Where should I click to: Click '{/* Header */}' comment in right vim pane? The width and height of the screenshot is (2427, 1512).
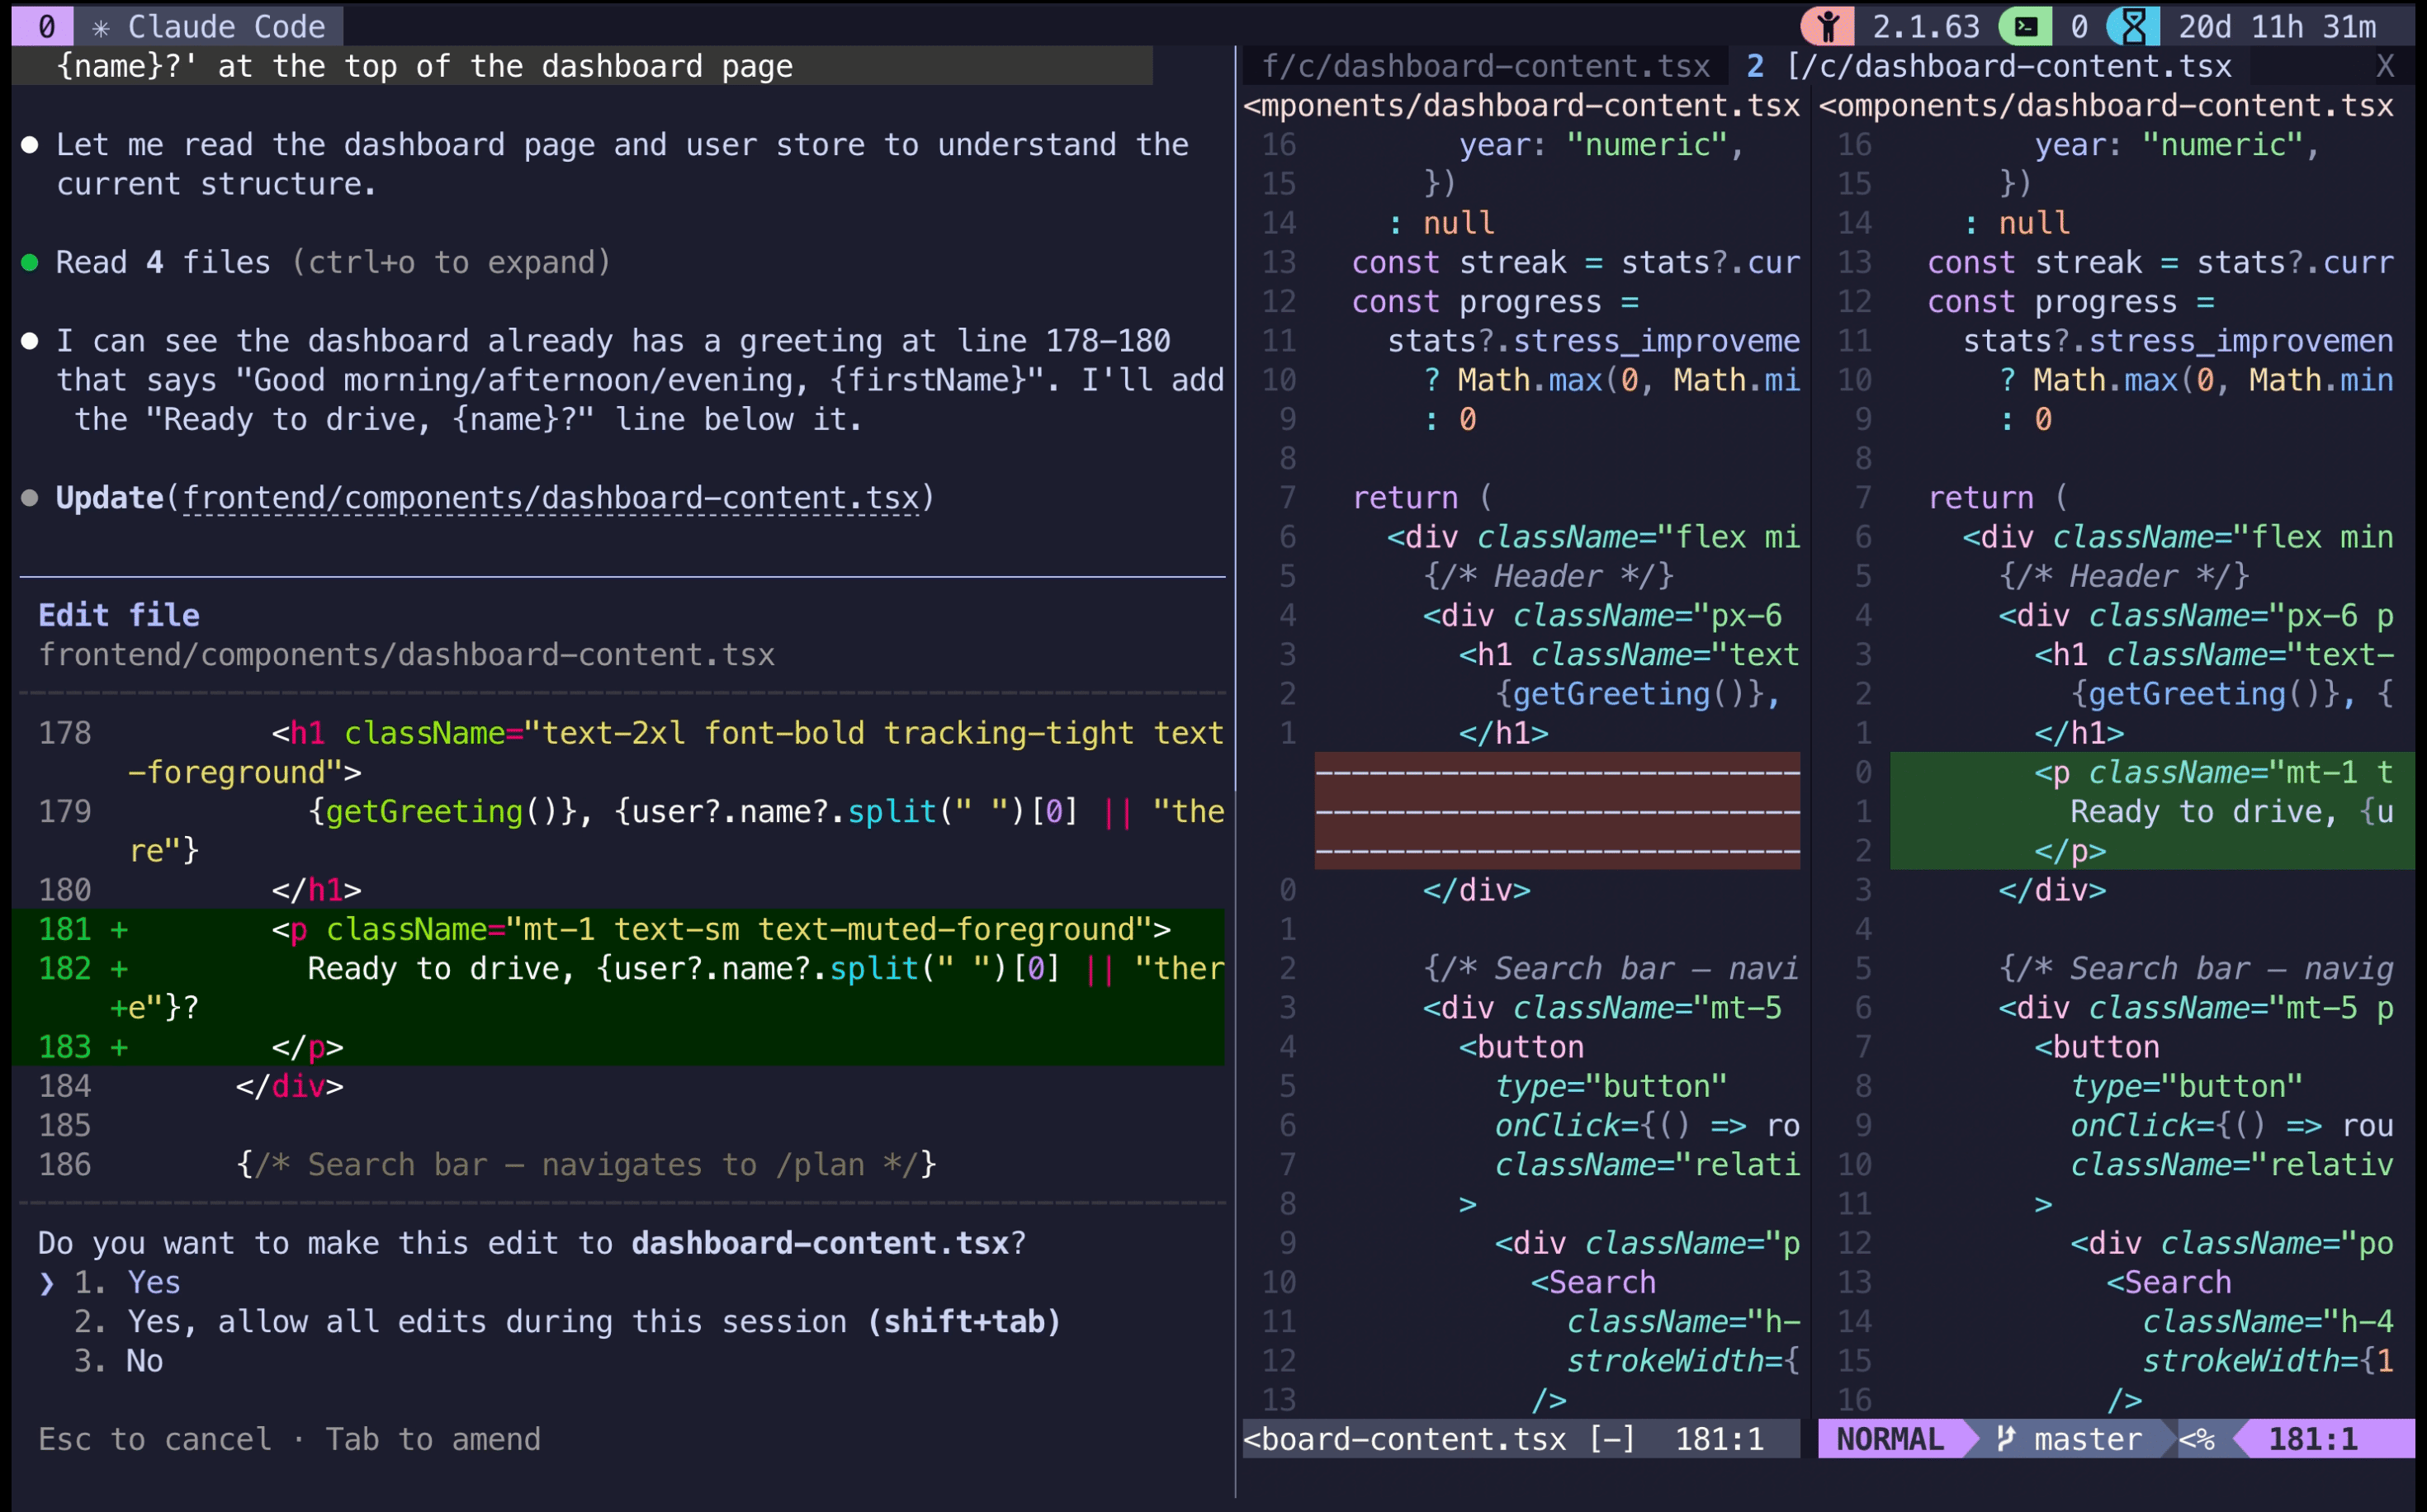click(x=2124, y=576)
